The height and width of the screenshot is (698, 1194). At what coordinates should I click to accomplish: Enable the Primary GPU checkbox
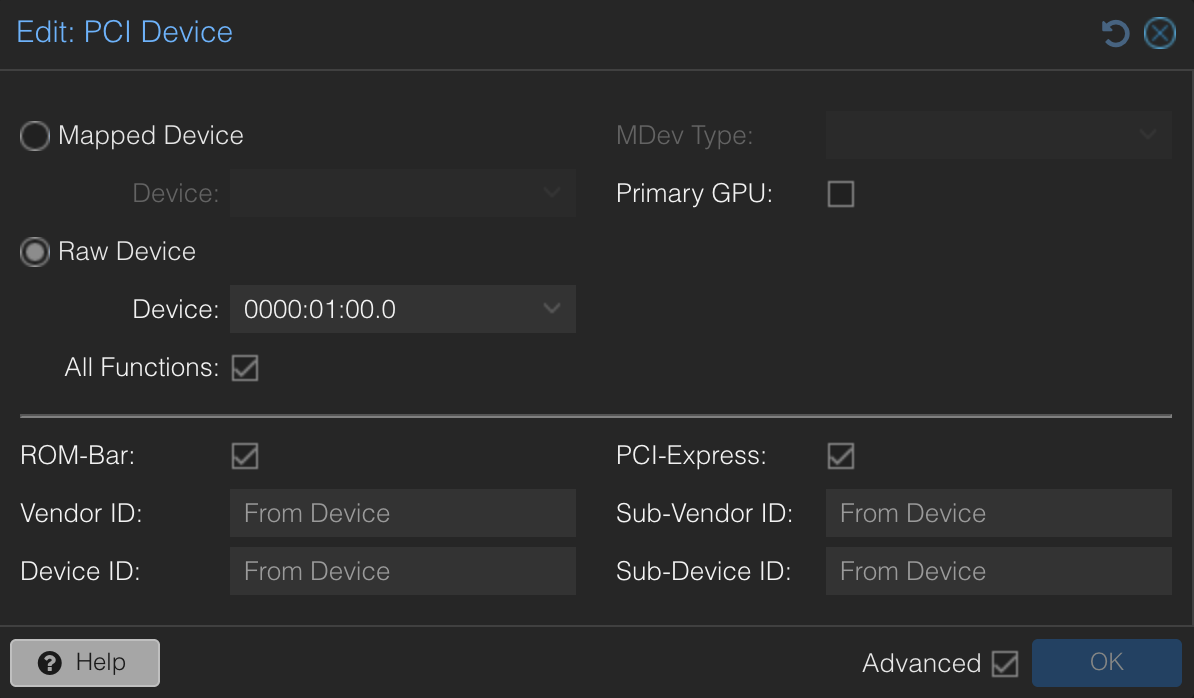(840, 194)
